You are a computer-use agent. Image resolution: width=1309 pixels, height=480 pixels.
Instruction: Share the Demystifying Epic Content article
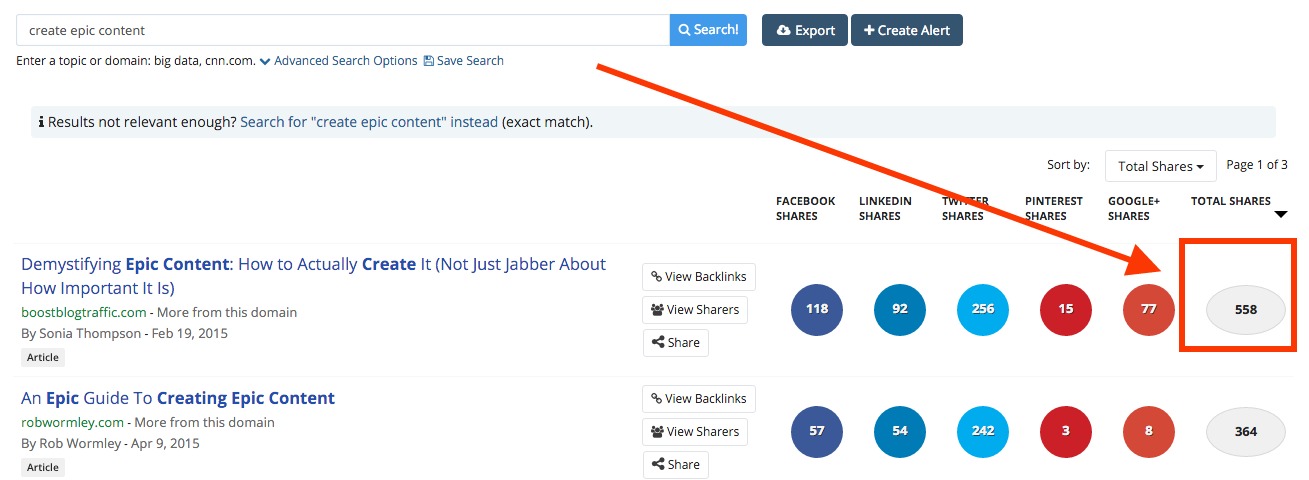coord(676,342)
